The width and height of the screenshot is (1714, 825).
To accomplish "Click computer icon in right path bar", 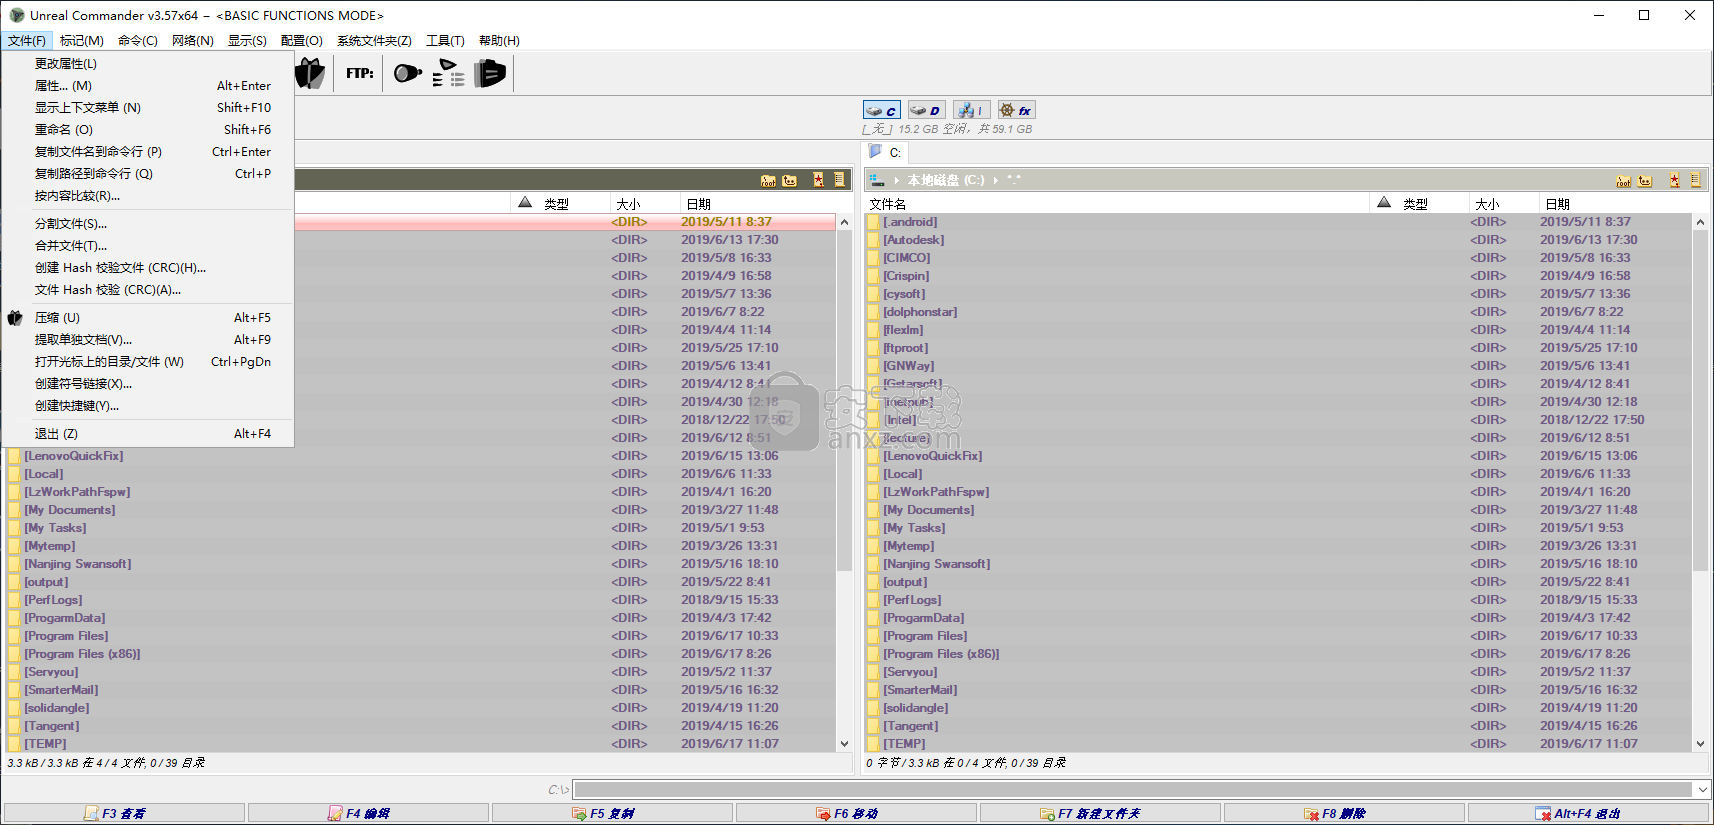I will click(877, 180).
